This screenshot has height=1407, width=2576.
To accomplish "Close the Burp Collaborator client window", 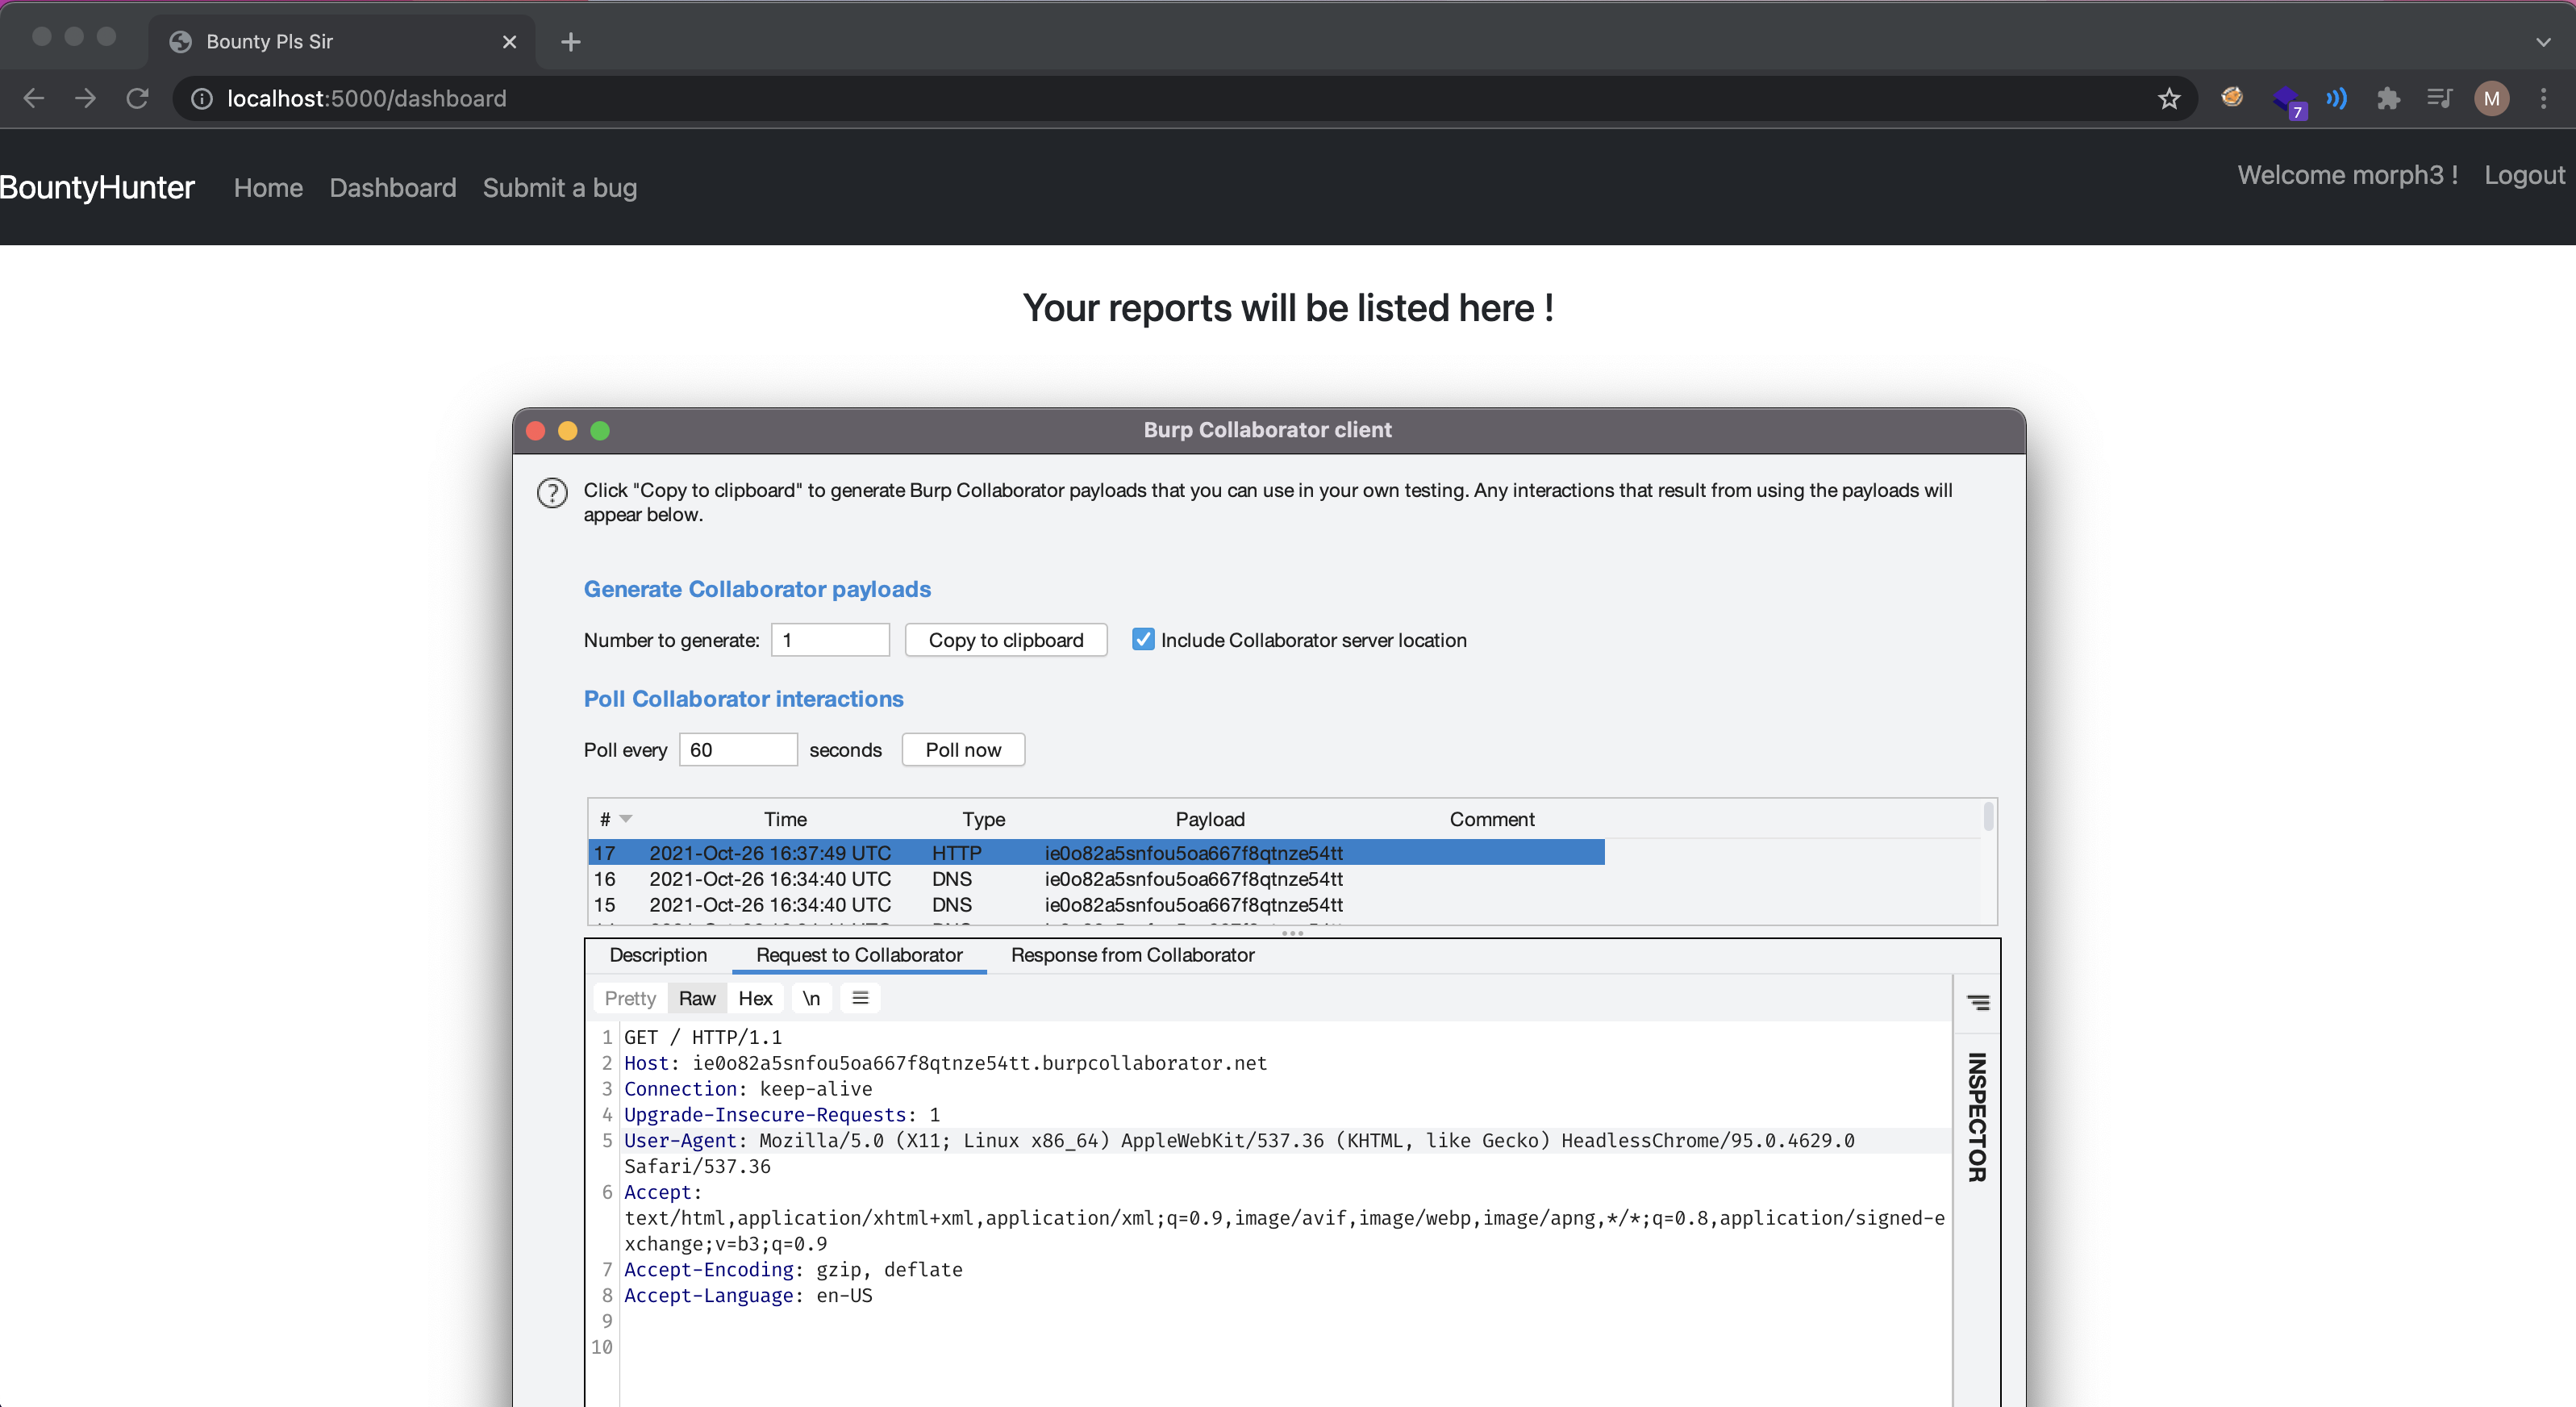I will point(535,430).
